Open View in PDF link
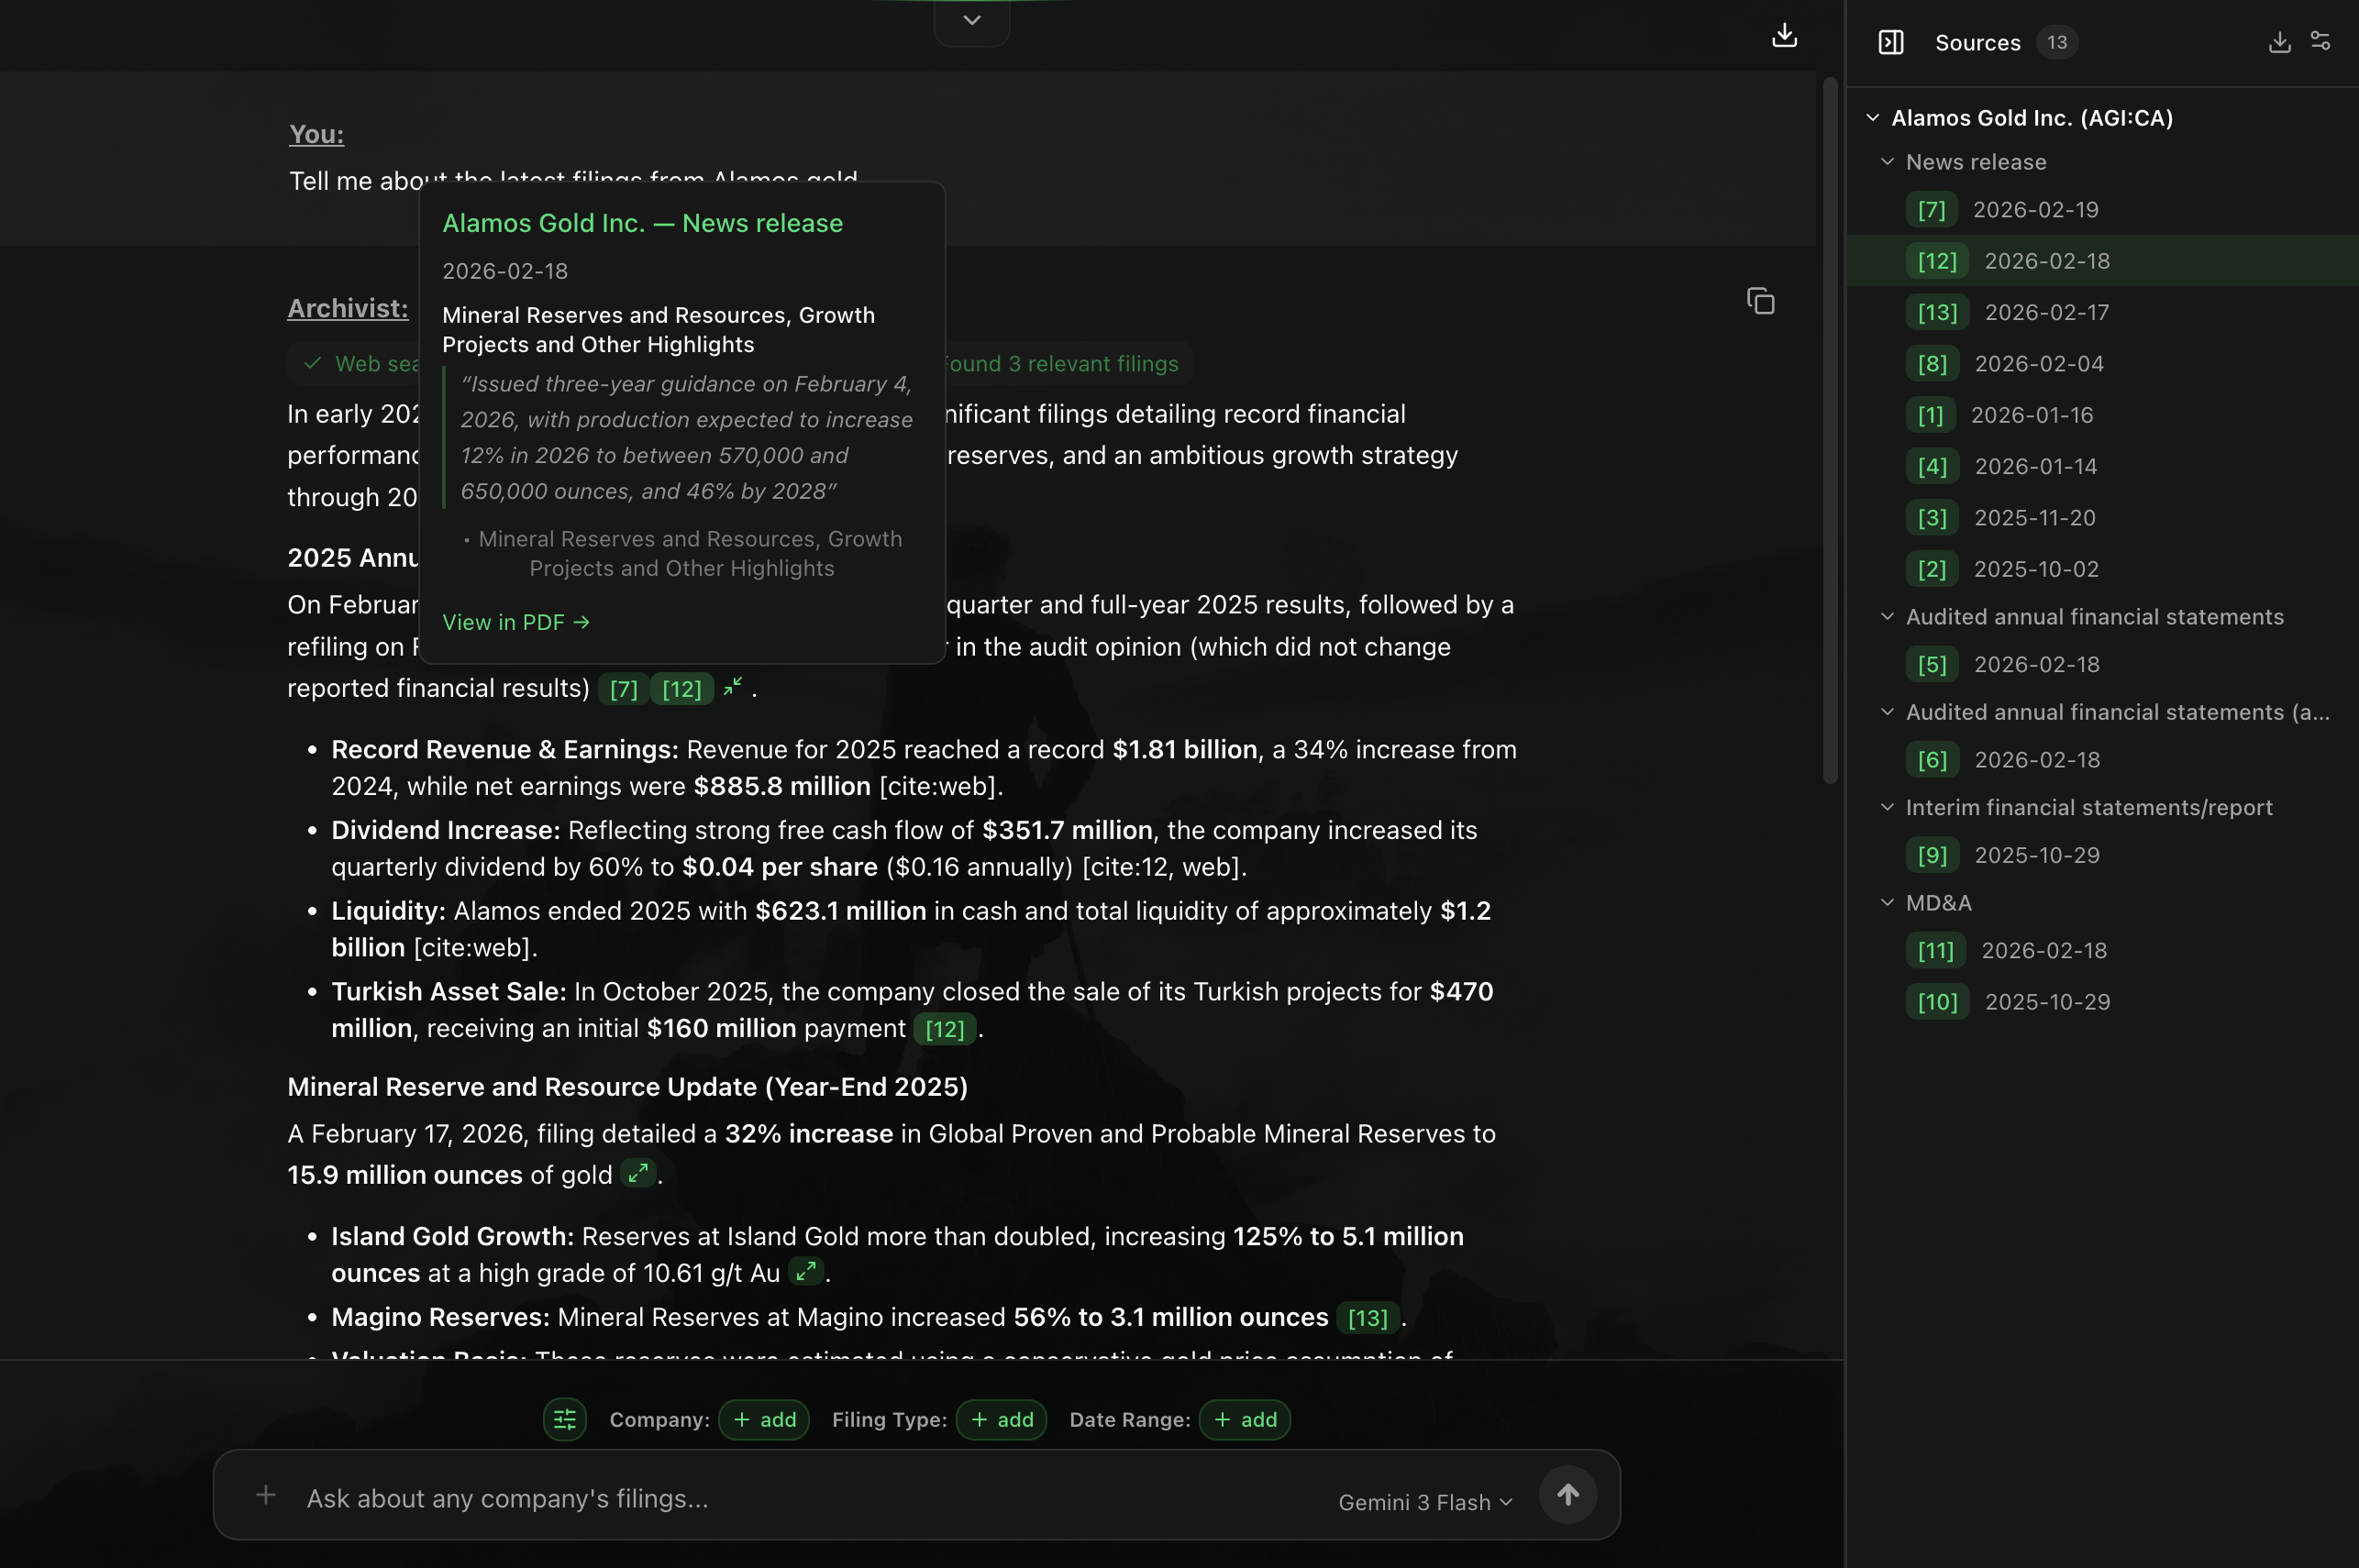The width and height of the screenshot is (2359, 1568). pos(516,622)
